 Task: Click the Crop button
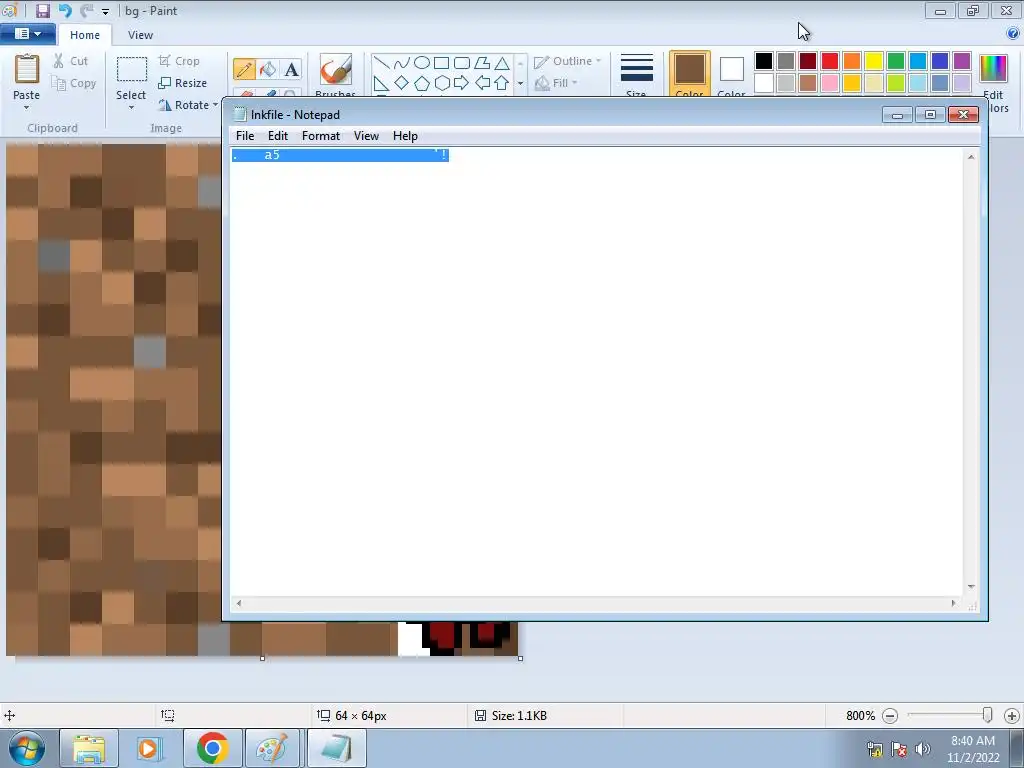coord(180,61)
